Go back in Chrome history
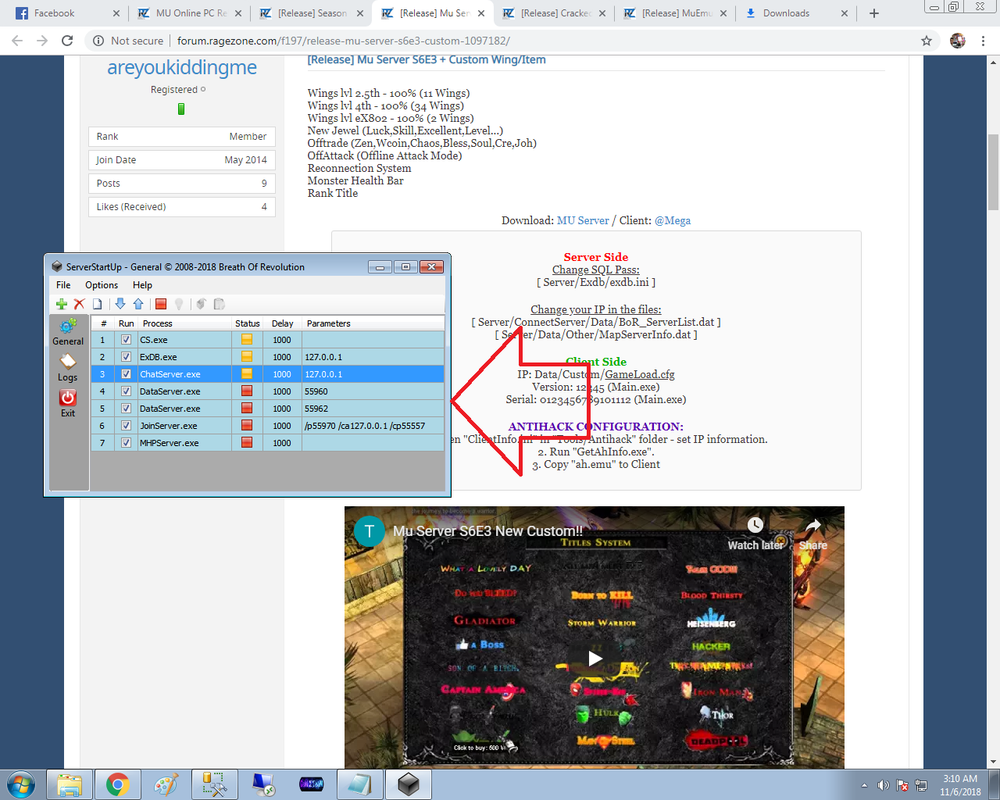This screenshot has height=800, width=1000. click(17, 41)
